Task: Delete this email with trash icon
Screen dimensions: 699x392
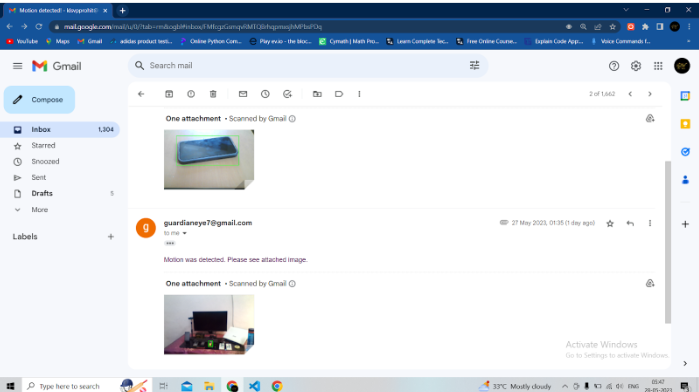Action: [213, 94]
